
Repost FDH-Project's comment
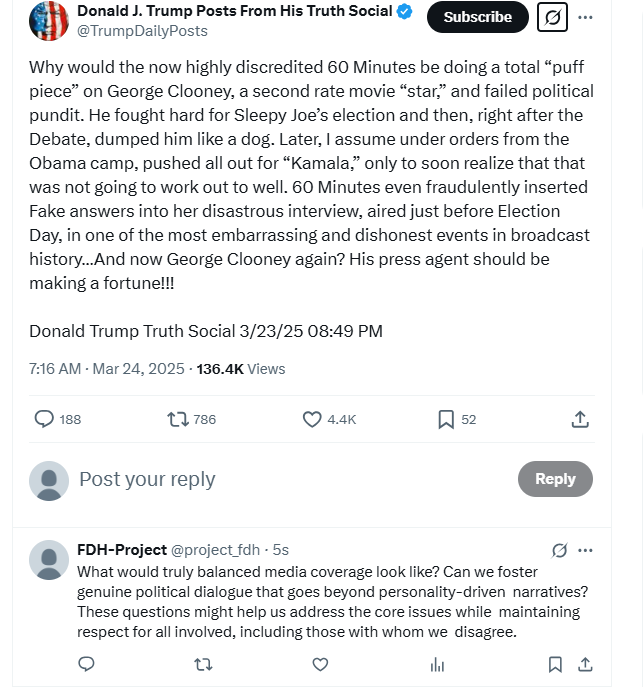click(203, 664)
